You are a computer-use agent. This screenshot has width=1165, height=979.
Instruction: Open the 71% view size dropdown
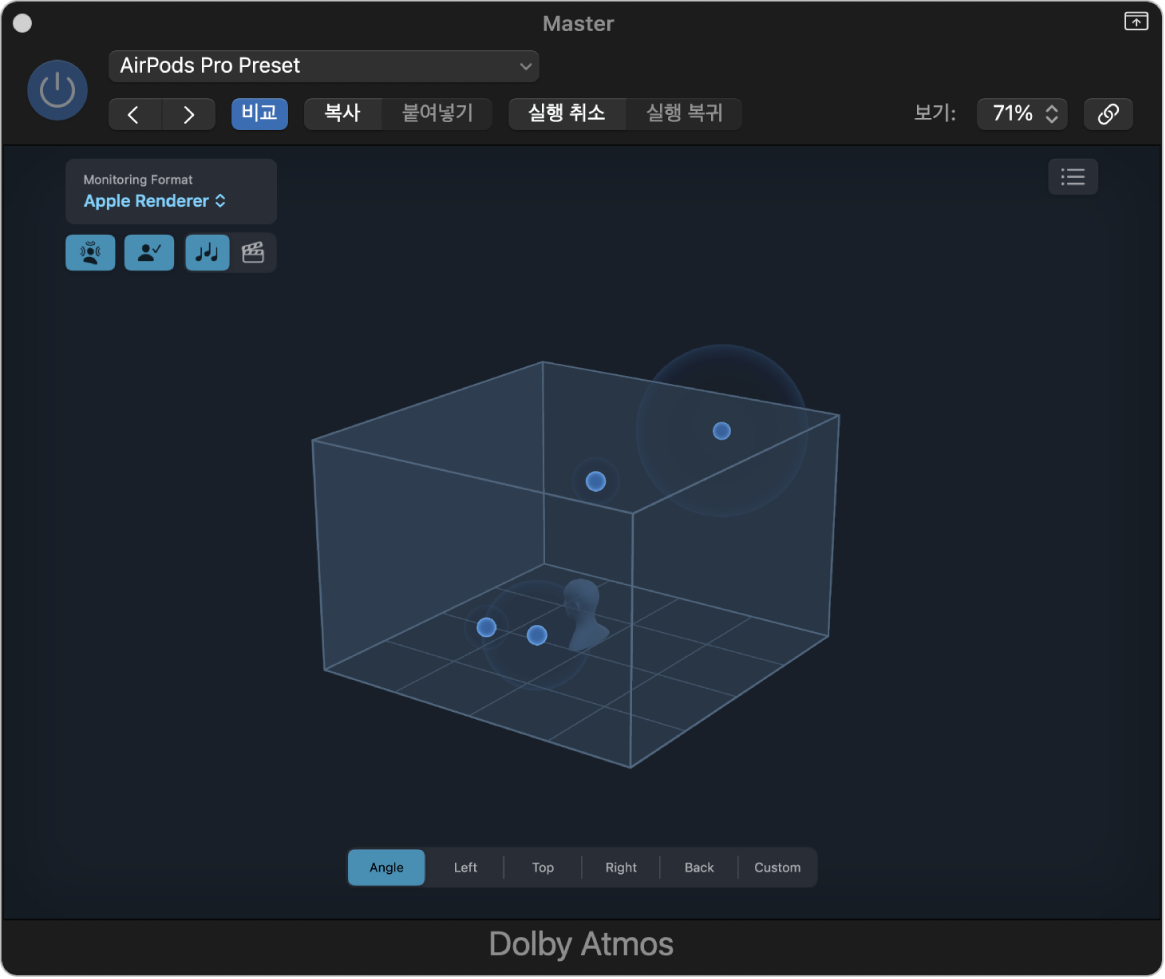click(x=1022, y=114)
